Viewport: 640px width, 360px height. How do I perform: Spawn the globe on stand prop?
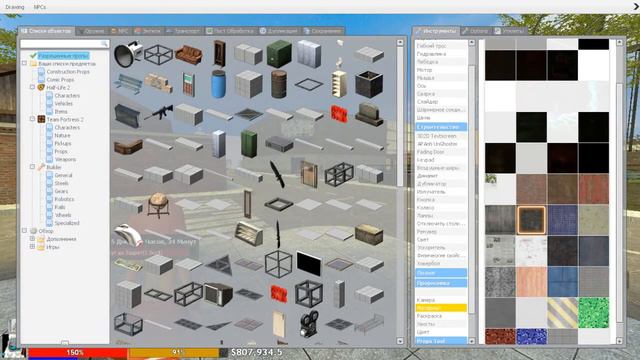(158, 205)
